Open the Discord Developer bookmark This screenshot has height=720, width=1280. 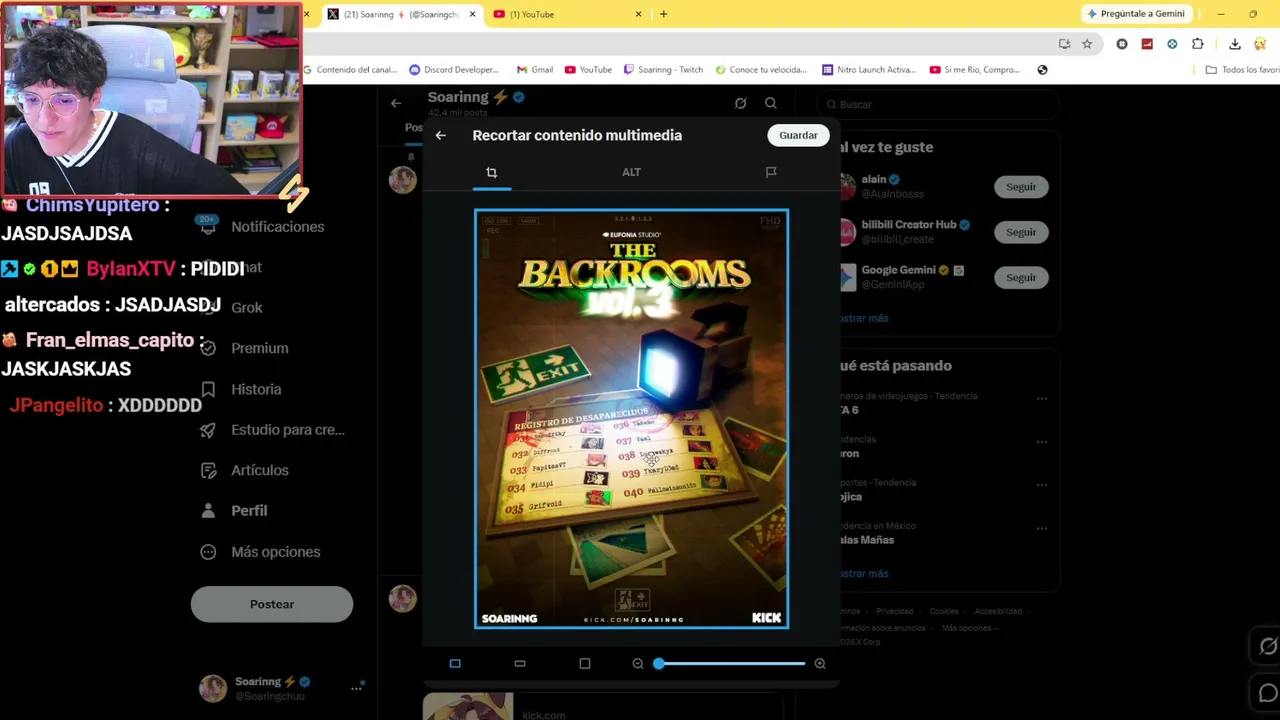coord(454,70)
